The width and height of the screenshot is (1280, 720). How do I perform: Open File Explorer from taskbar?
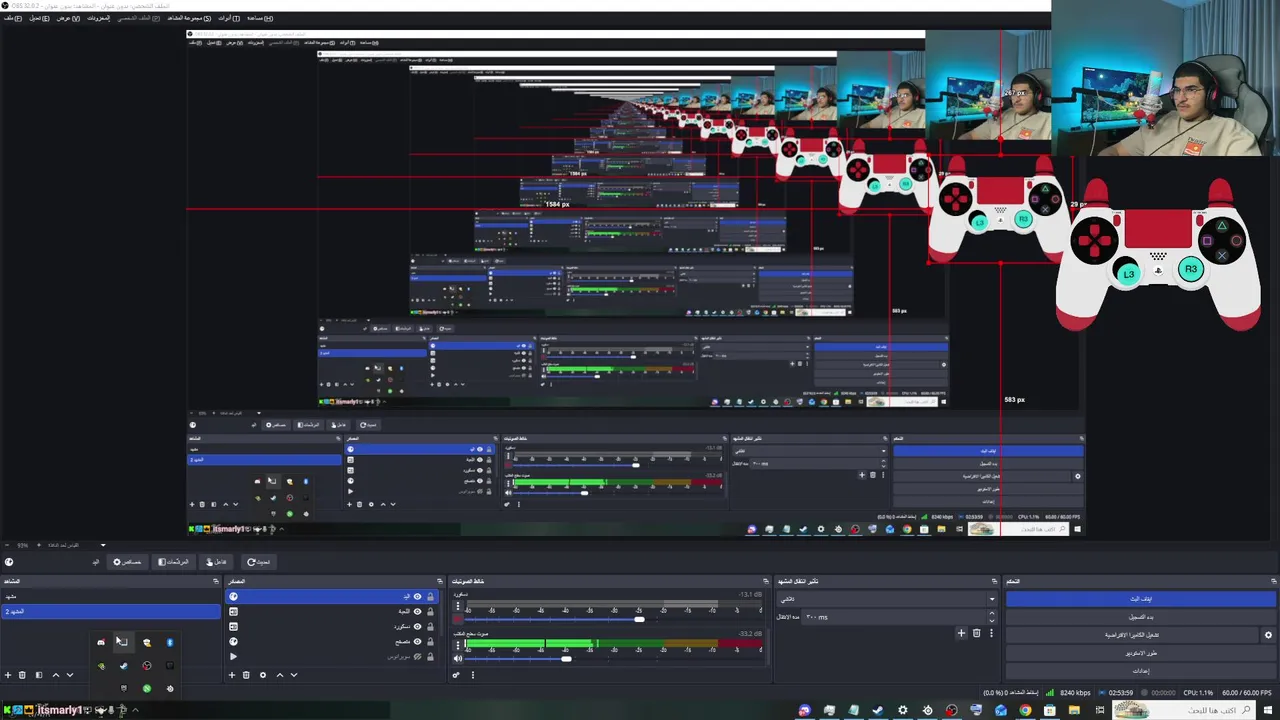(1074, 711)
